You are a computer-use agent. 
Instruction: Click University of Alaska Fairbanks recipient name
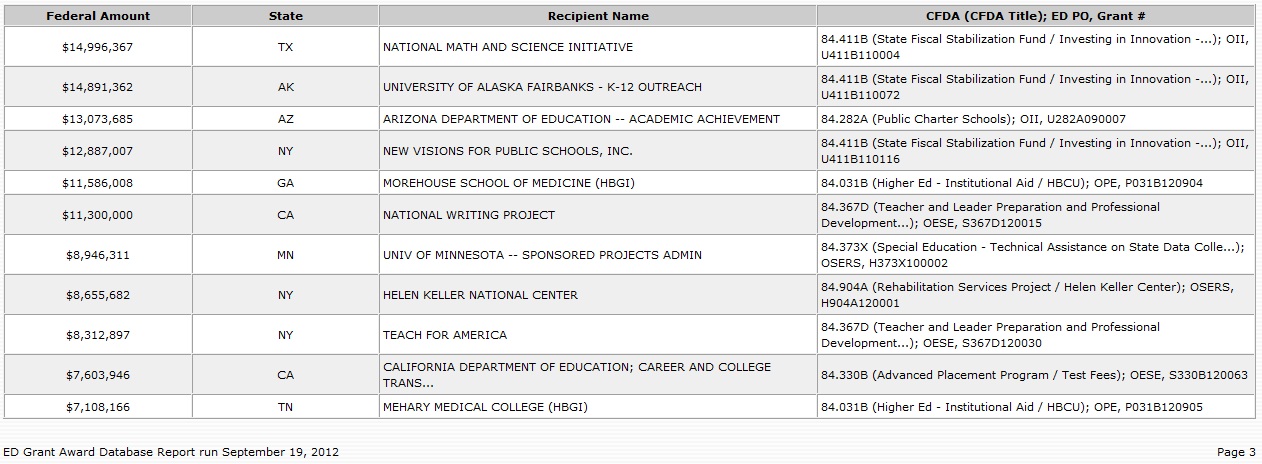click(542, 87)
